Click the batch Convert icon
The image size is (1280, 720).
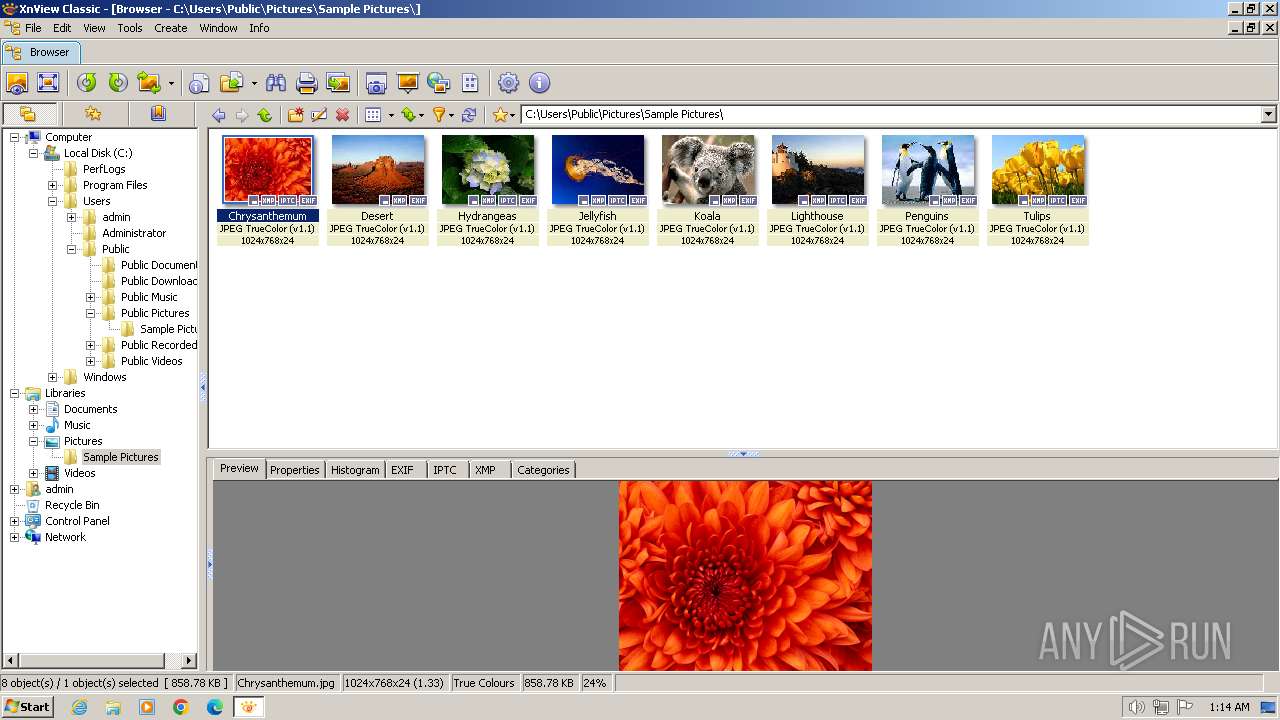point(338,83)
